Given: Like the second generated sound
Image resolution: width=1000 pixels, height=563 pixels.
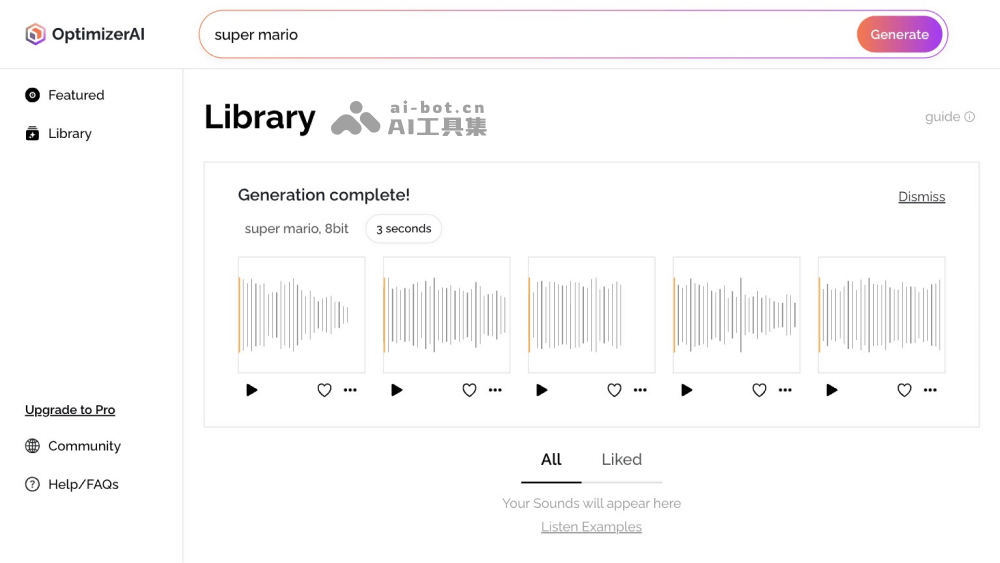Looking at the screenshot, I should click(x=469, y=391).
